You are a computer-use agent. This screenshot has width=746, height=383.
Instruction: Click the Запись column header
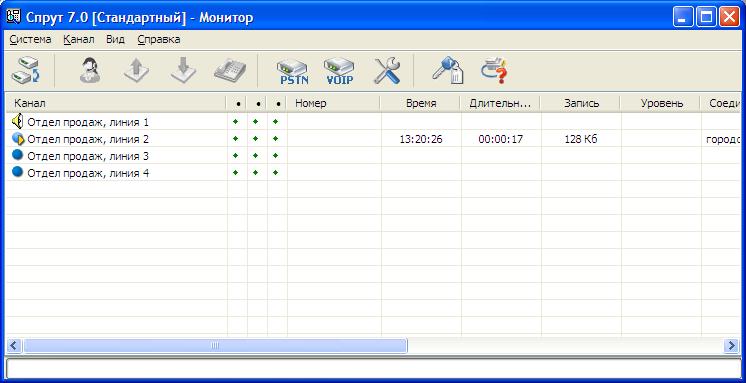[581, 103]
